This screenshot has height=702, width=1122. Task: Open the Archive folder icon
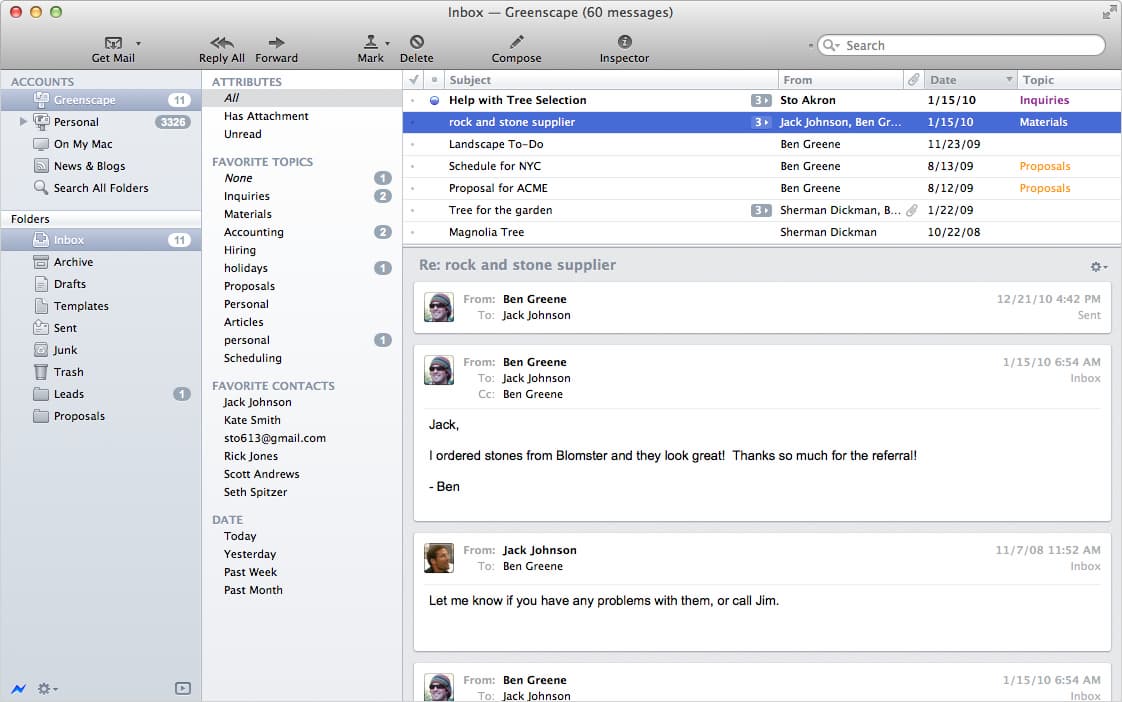[x=42, y=262]
